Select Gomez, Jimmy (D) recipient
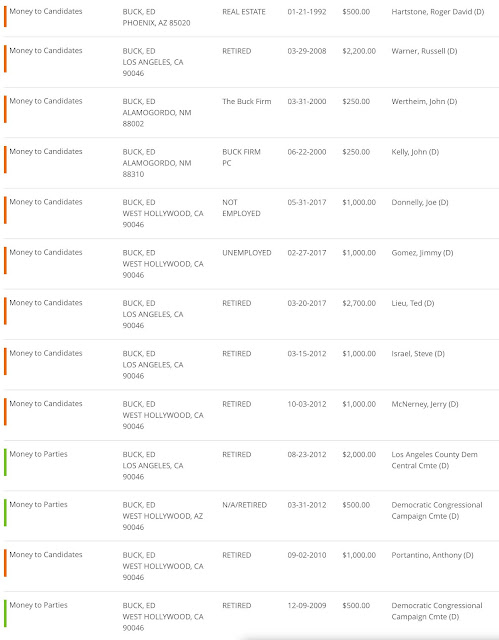 click(x=422, y=253)
